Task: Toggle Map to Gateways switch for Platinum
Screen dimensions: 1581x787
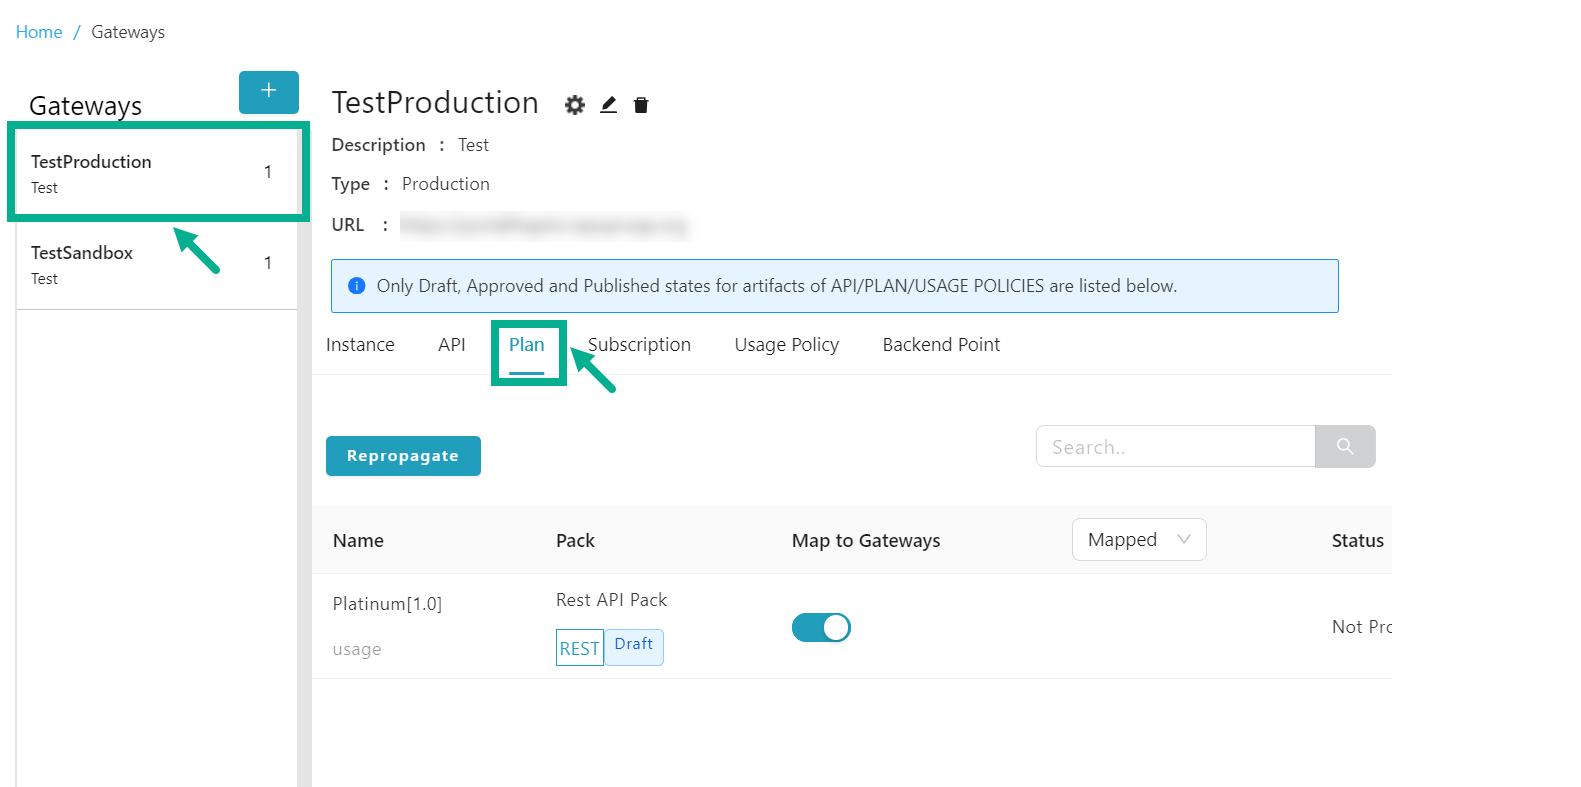Action: pyautogui.click(x=821, y=627)
